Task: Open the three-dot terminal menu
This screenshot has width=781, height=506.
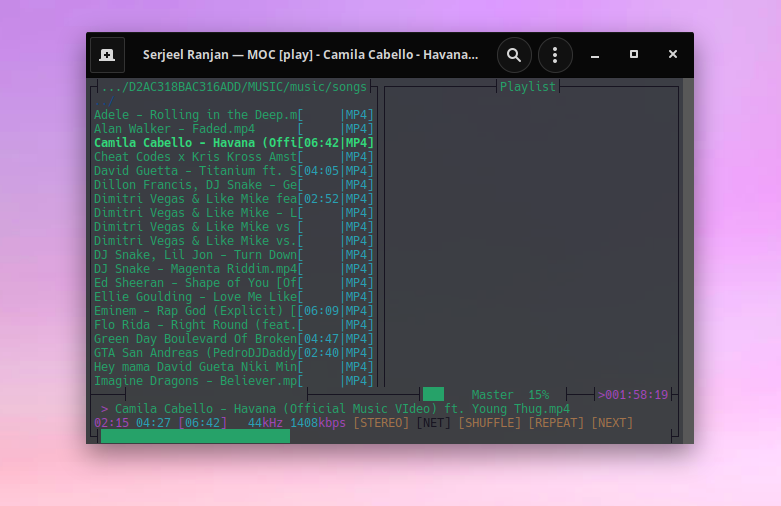Action: 555,55
